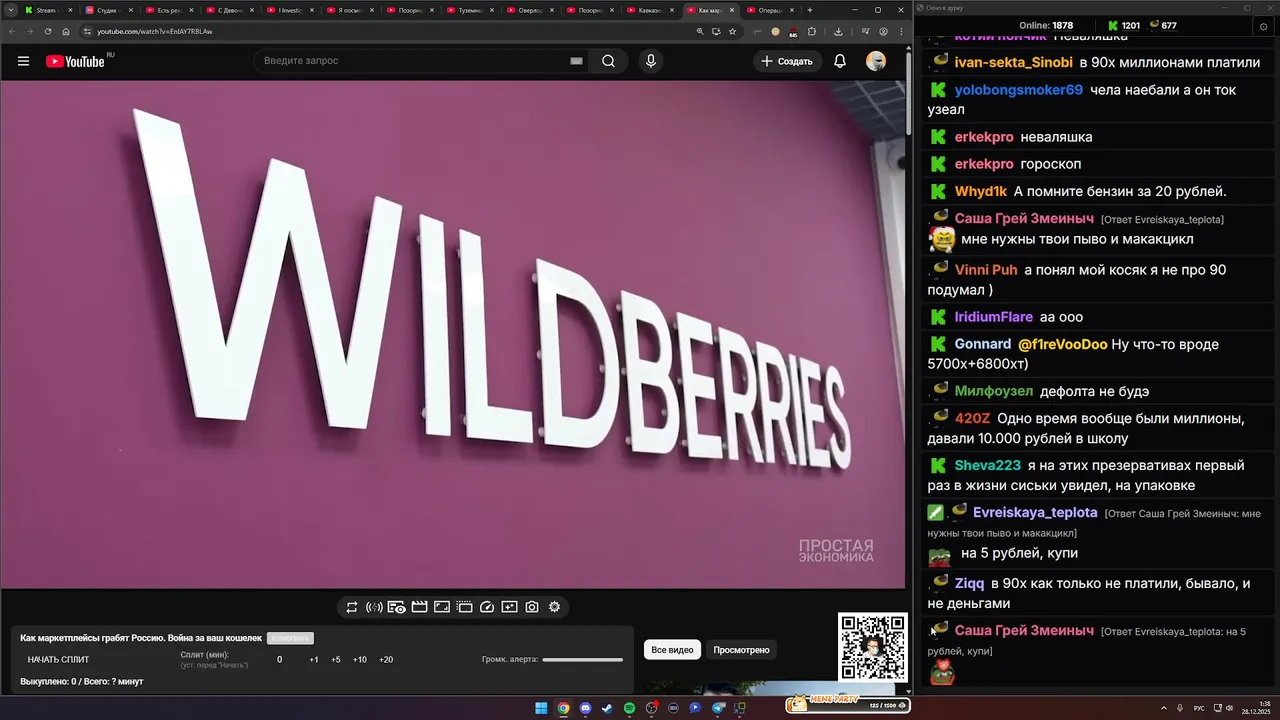Screen dimensions: 1280x720
Task: Open the playback speed gauge icon
Action: tap(487, 607)
